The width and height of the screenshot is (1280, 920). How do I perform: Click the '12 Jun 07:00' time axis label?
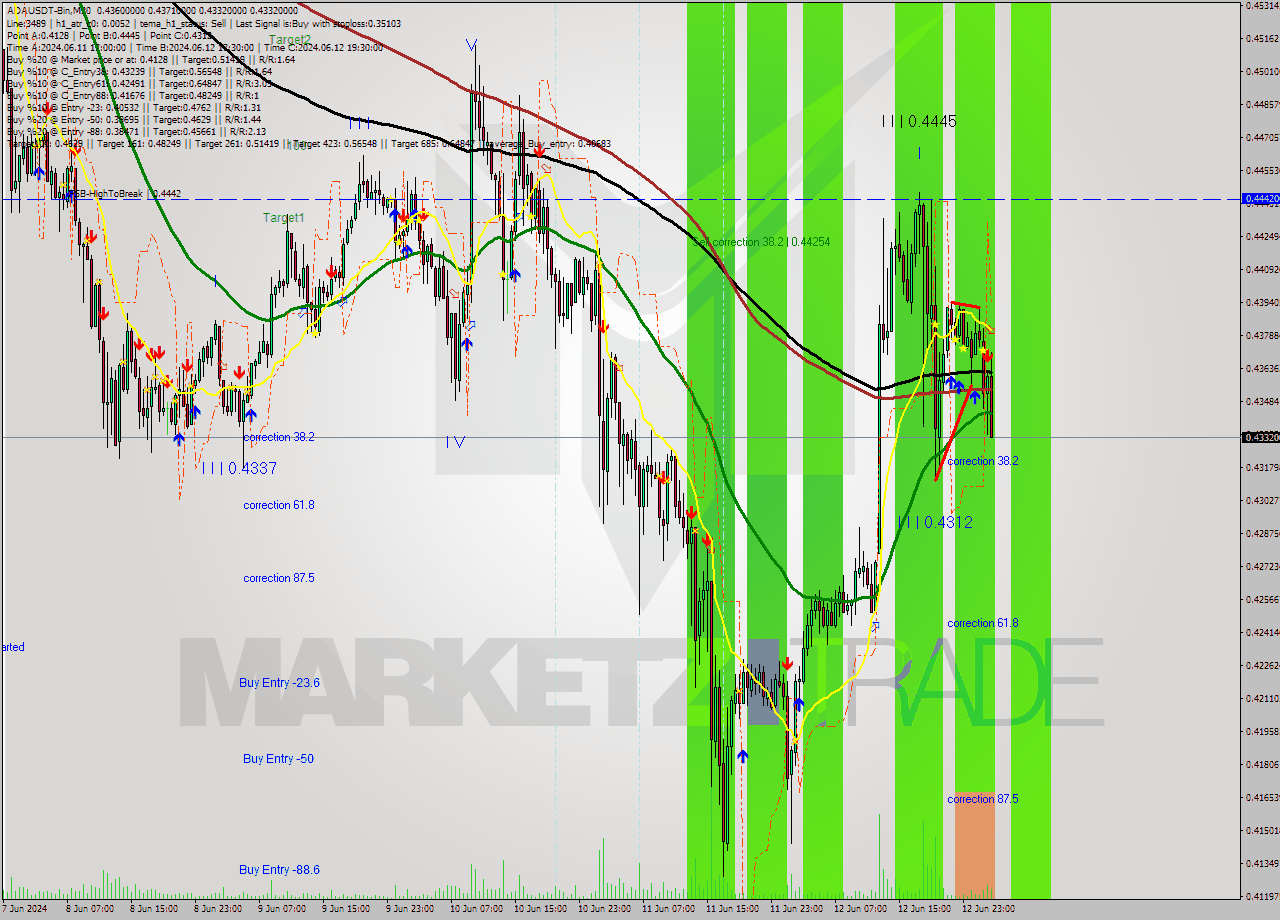[x=860, y=909]
